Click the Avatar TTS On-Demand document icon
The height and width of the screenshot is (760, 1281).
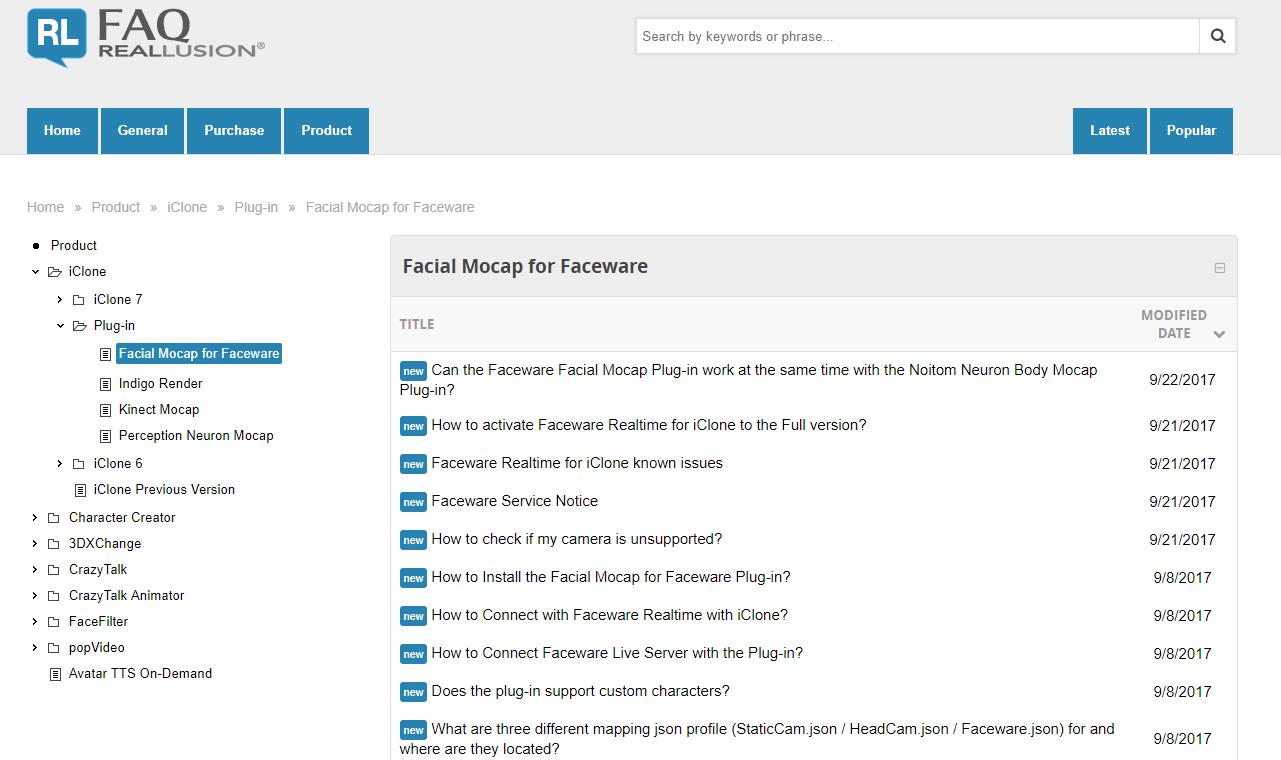[x=55, y=674]
